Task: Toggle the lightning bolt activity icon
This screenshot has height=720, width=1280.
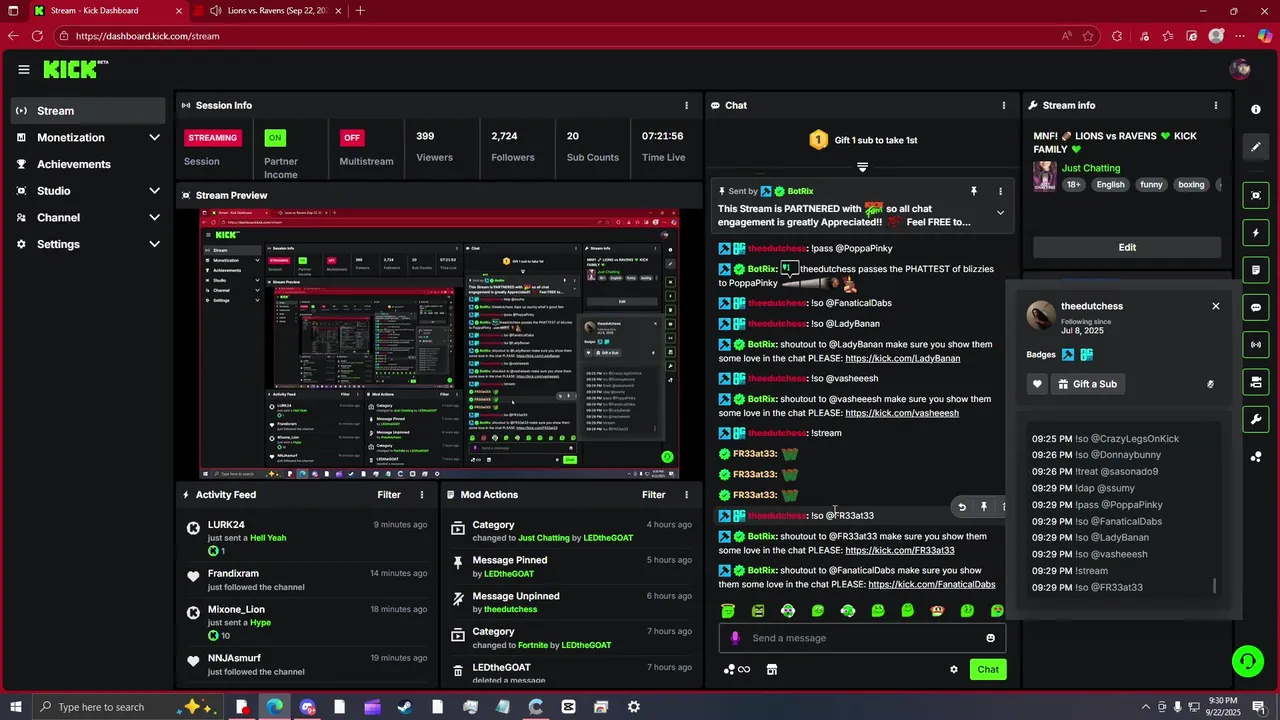Action: 1256,233
